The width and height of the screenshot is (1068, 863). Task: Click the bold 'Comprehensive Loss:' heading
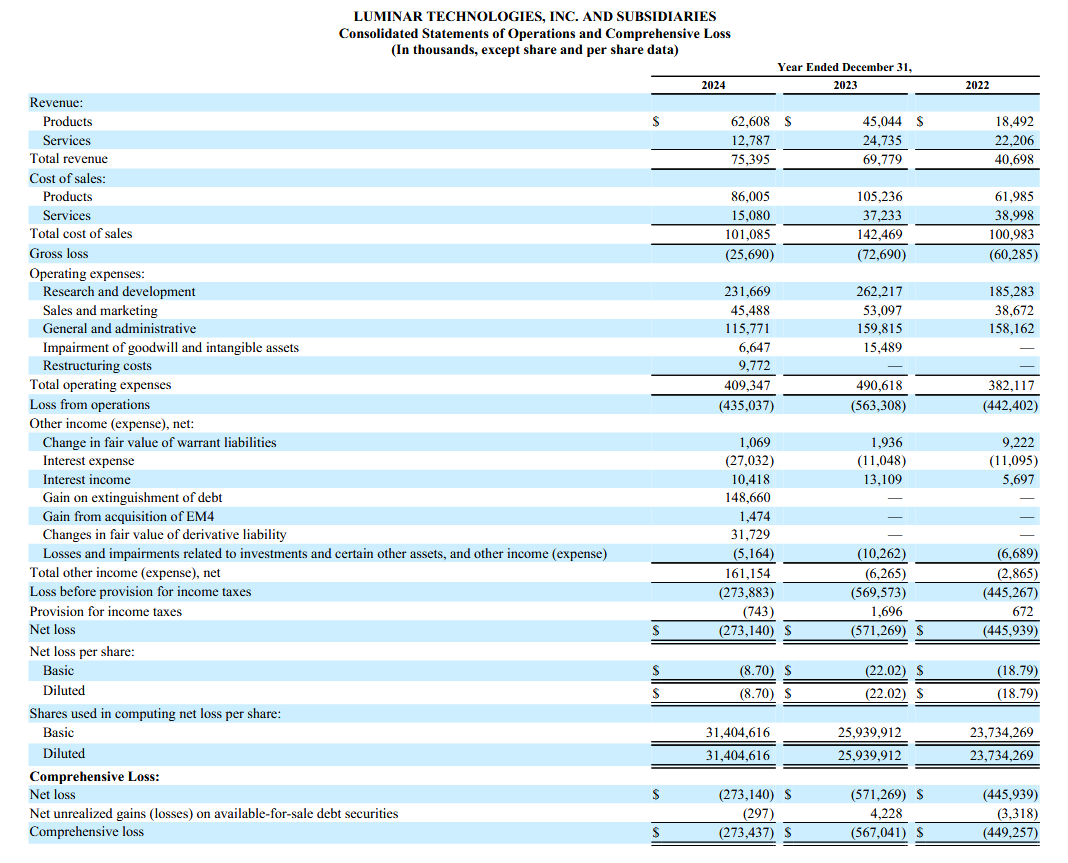95,776
